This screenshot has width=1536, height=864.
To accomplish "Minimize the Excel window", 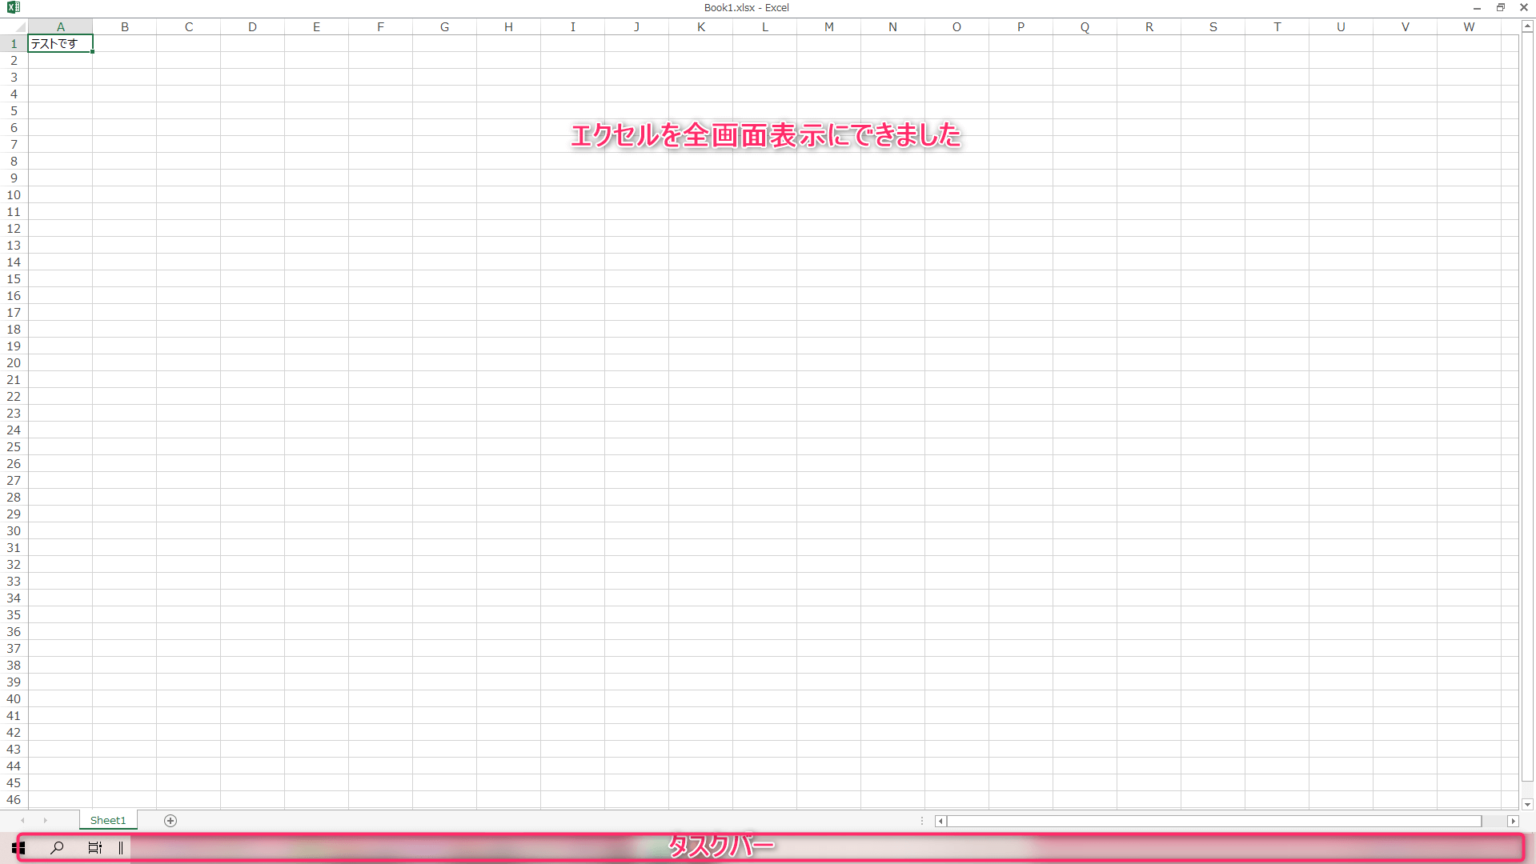I will click(x=1477, y=7).
